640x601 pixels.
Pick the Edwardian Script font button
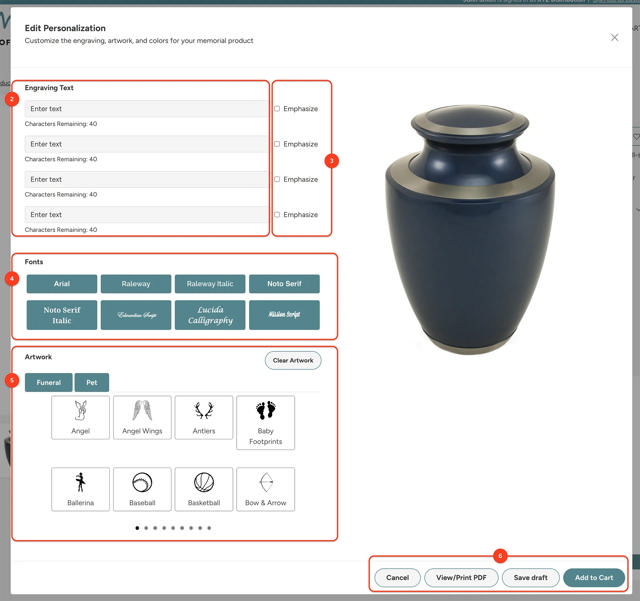136,315
